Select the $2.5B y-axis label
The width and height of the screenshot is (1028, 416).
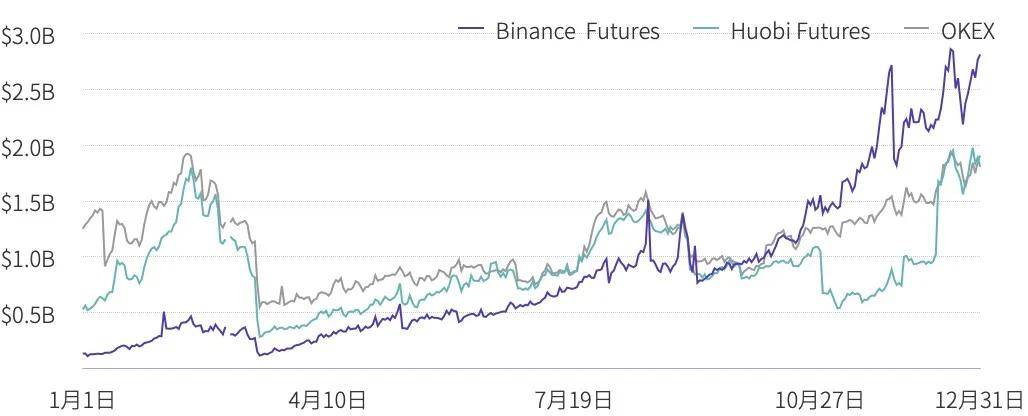point(28,93)
